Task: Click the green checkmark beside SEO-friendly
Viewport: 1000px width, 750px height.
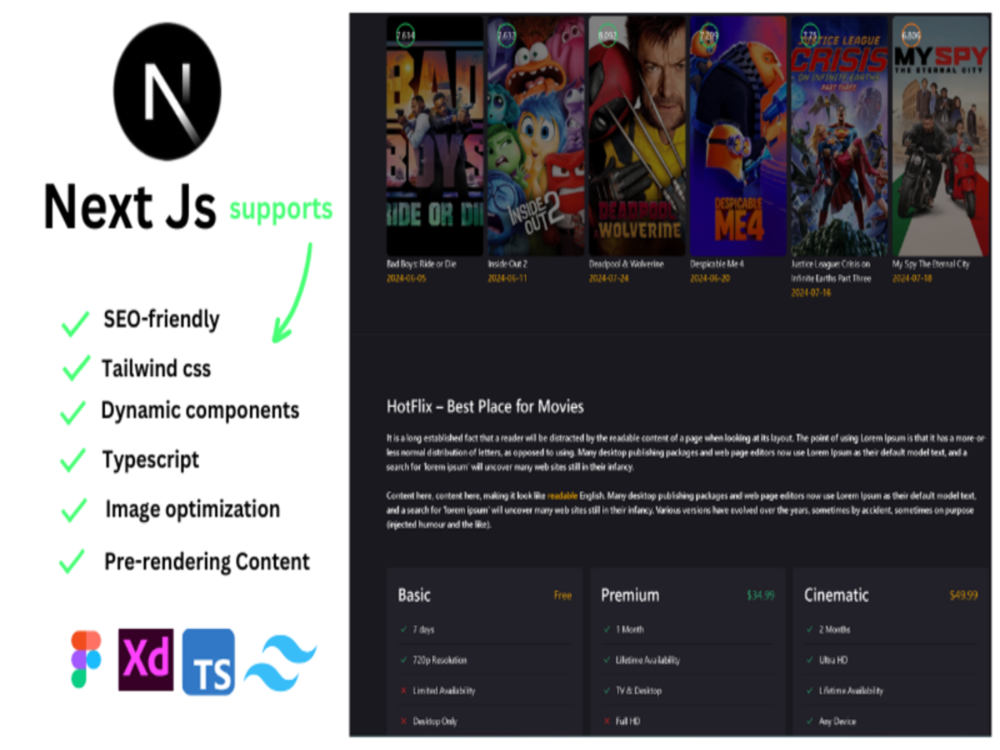Action: [x=75, y=323]
